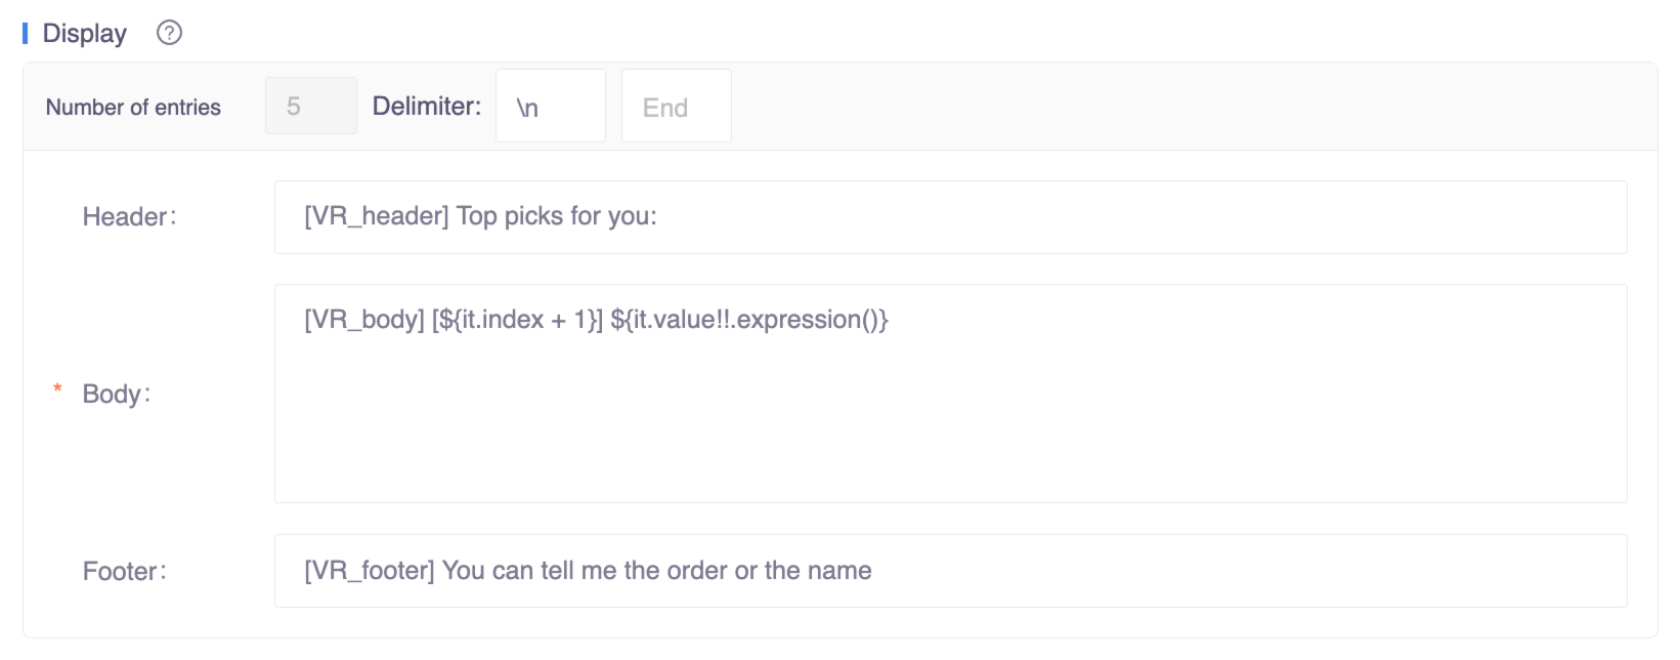Click the Delimiter field containing \n
Screen dimensions: 1680x660
(550, 106)
